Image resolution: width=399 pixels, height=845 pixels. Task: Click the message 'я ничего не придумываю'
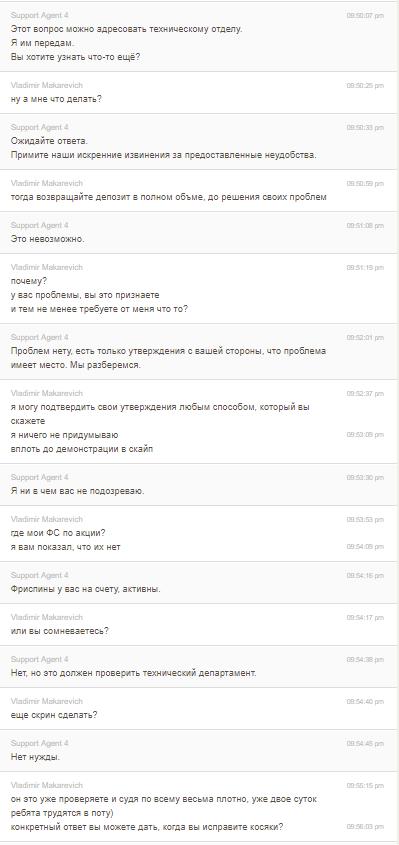[65, 435]
